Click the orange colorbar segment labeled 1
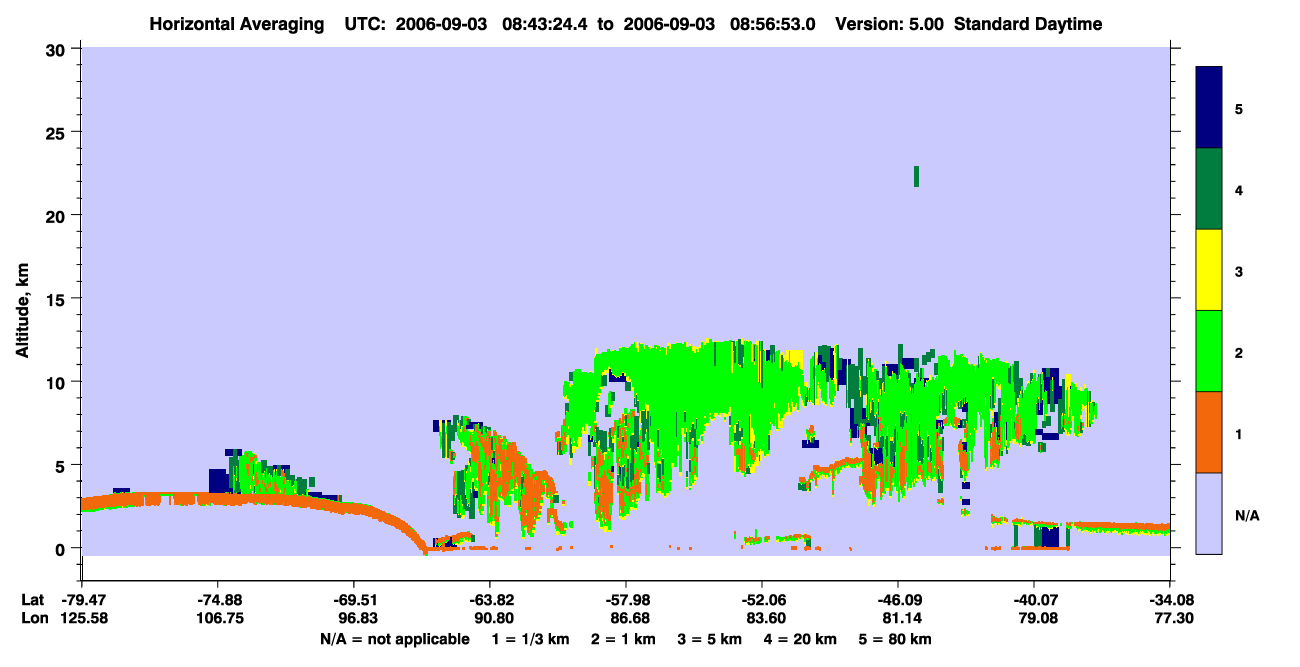The height and width of the screenshot is (667, 1300). (1209, 432)
